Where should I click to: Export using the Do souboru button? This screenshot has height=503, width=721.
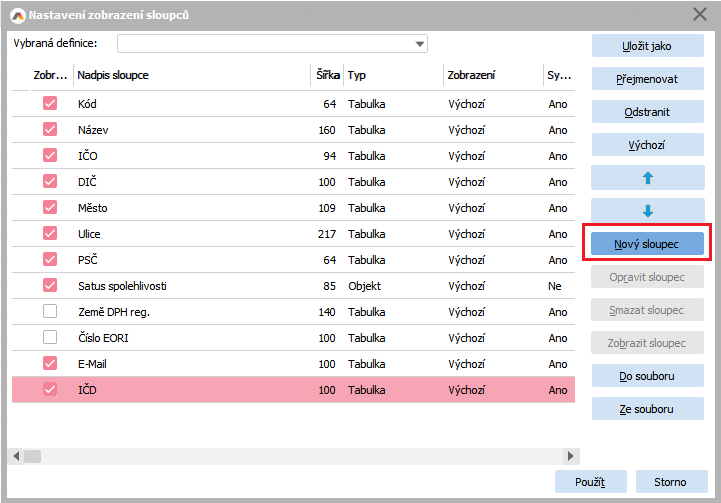(647, 376)
